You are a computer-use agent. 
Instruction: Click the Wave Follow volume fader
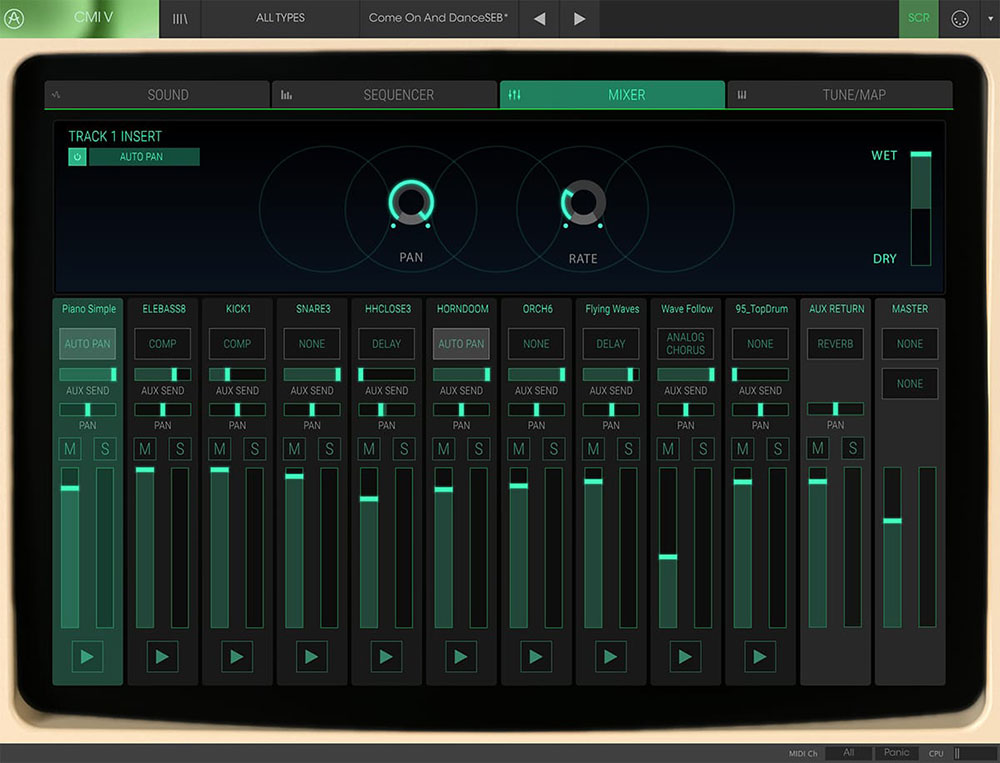point(668,557)
